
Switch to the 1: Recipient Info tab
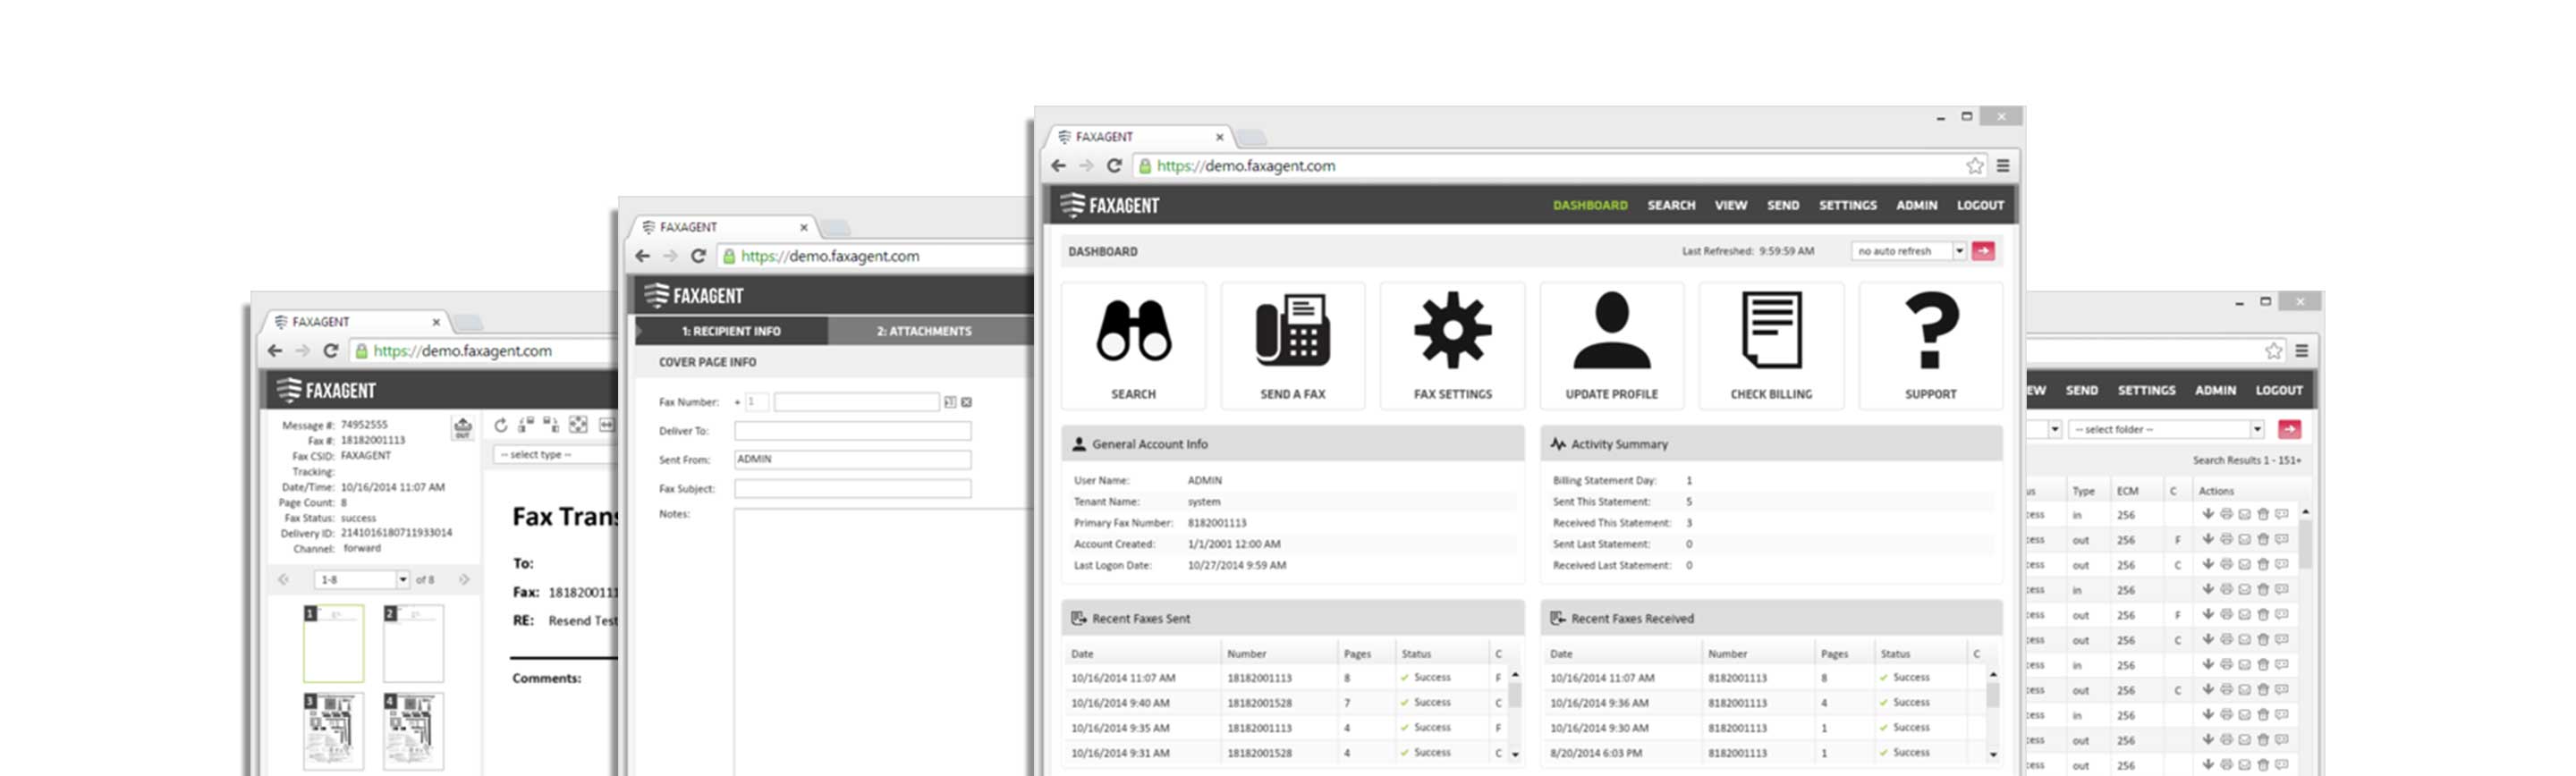point(731,331)
